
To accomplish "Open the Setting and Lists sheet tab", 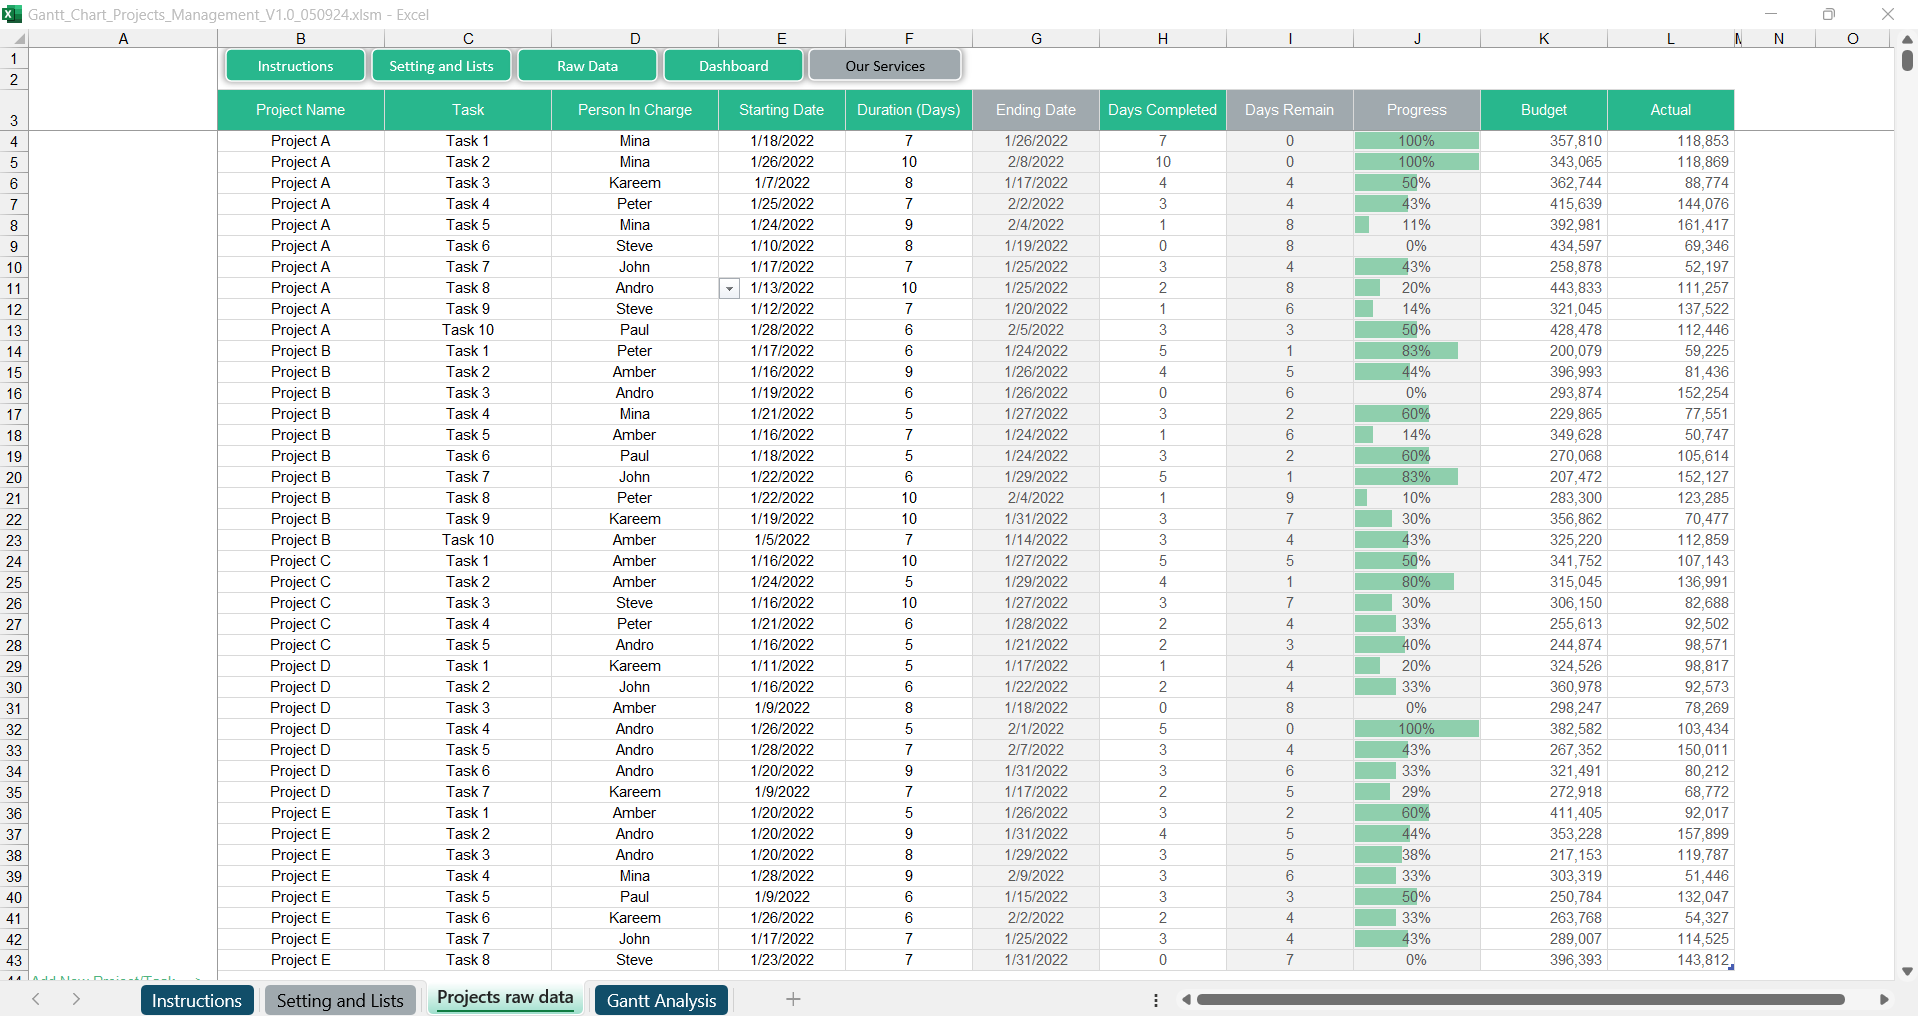I will (340, 1000).
